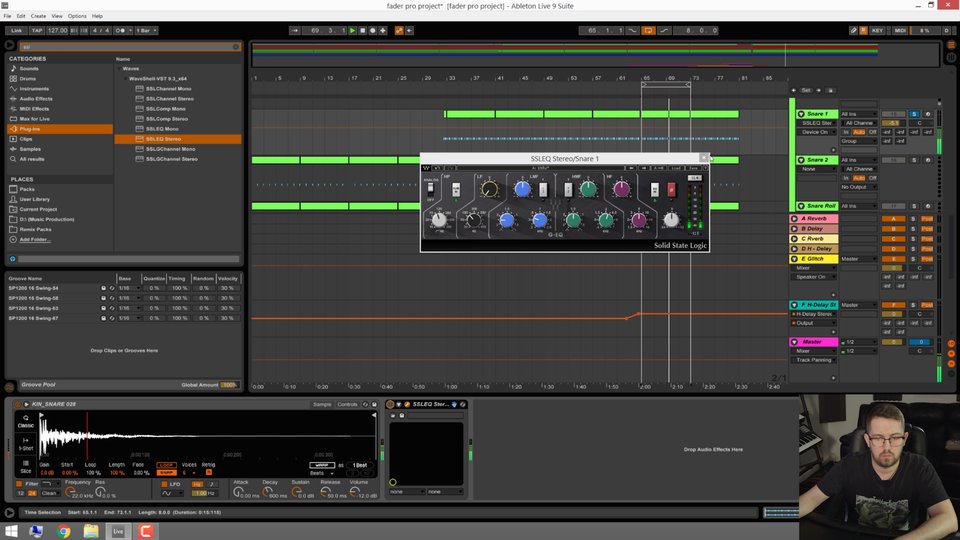This screenshot has height=540, width=960.
Task: Click the TAP tempo button
Action: click(37, 31)
